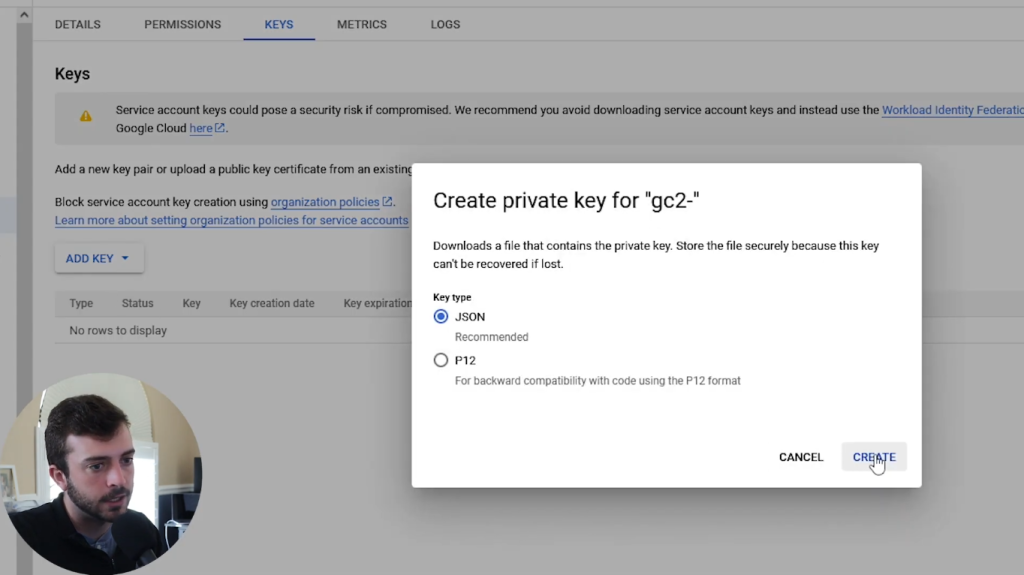This screenshot has width=1024, height=575.
Task: Click the yellow security warning icon
Action: pyautogui.click(x=86, y=116)
